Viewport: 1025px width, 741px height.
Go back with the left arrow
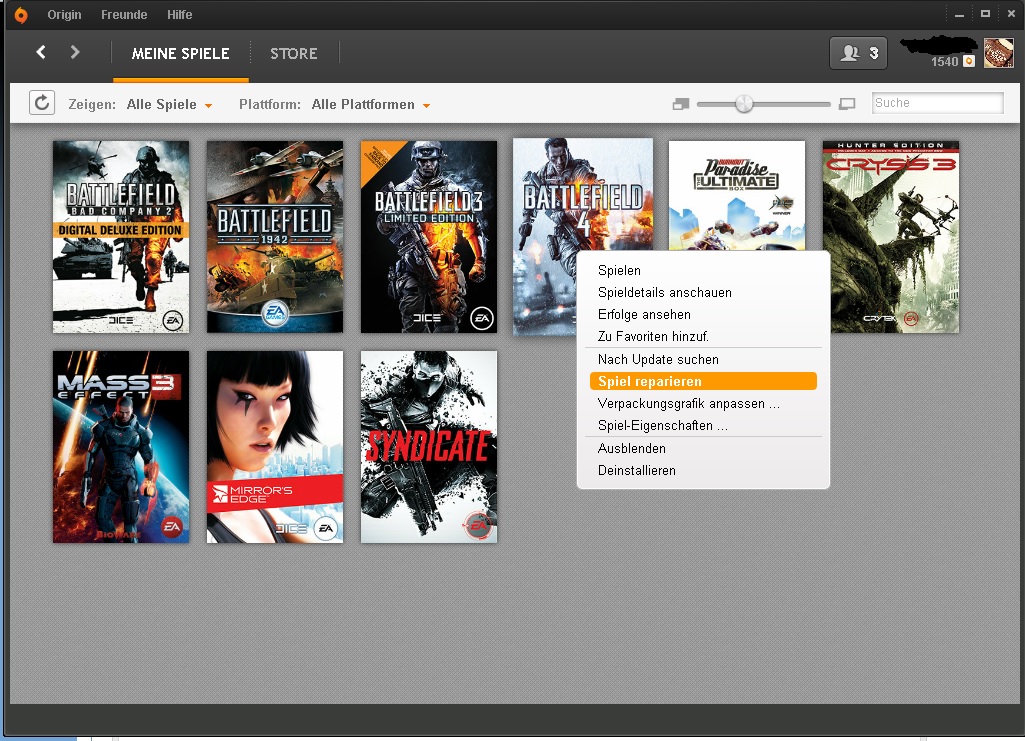click(41, 52)
